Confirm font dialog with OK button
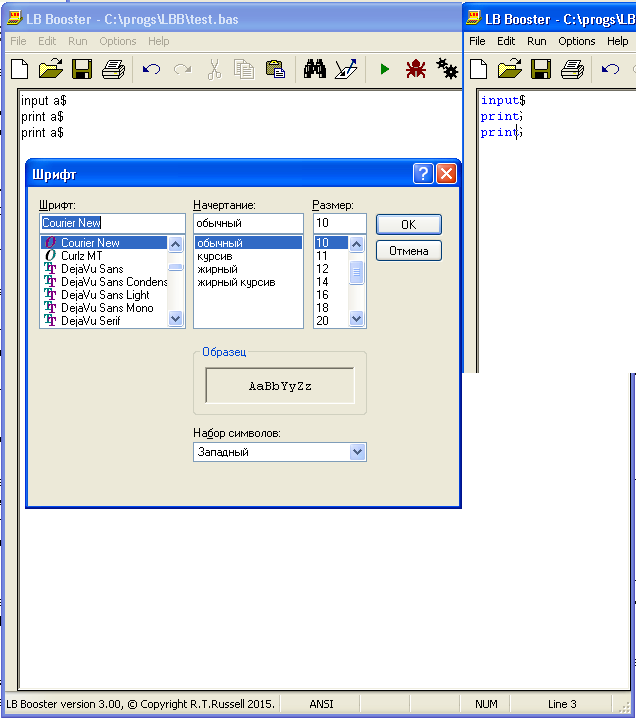 [409, 225]
